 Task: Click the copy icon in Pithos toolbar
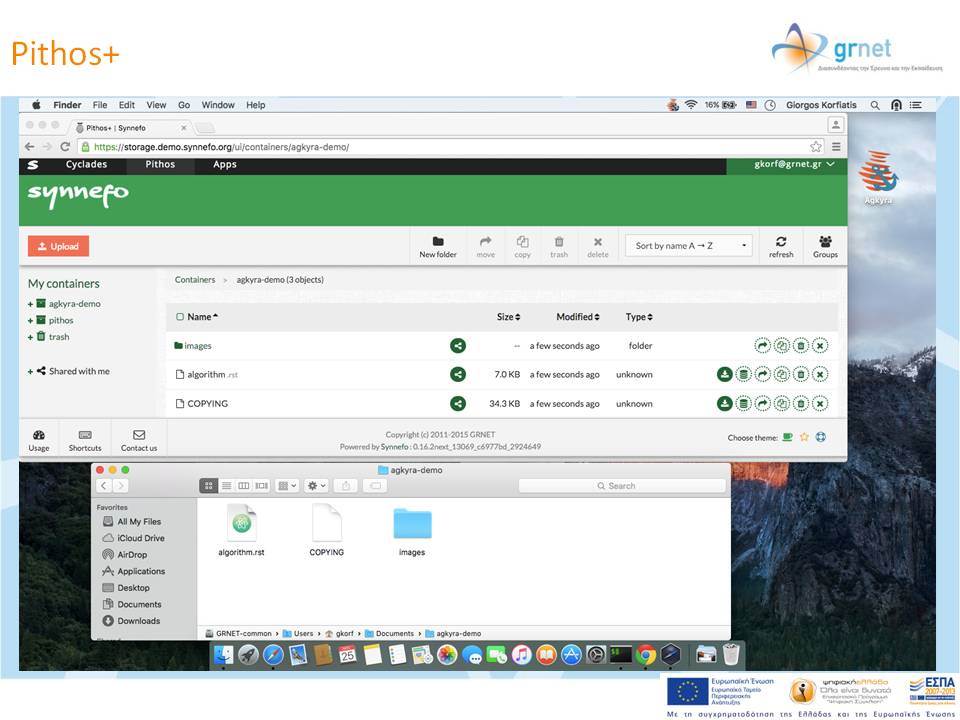pyautogui.click(x=522, y=241)
